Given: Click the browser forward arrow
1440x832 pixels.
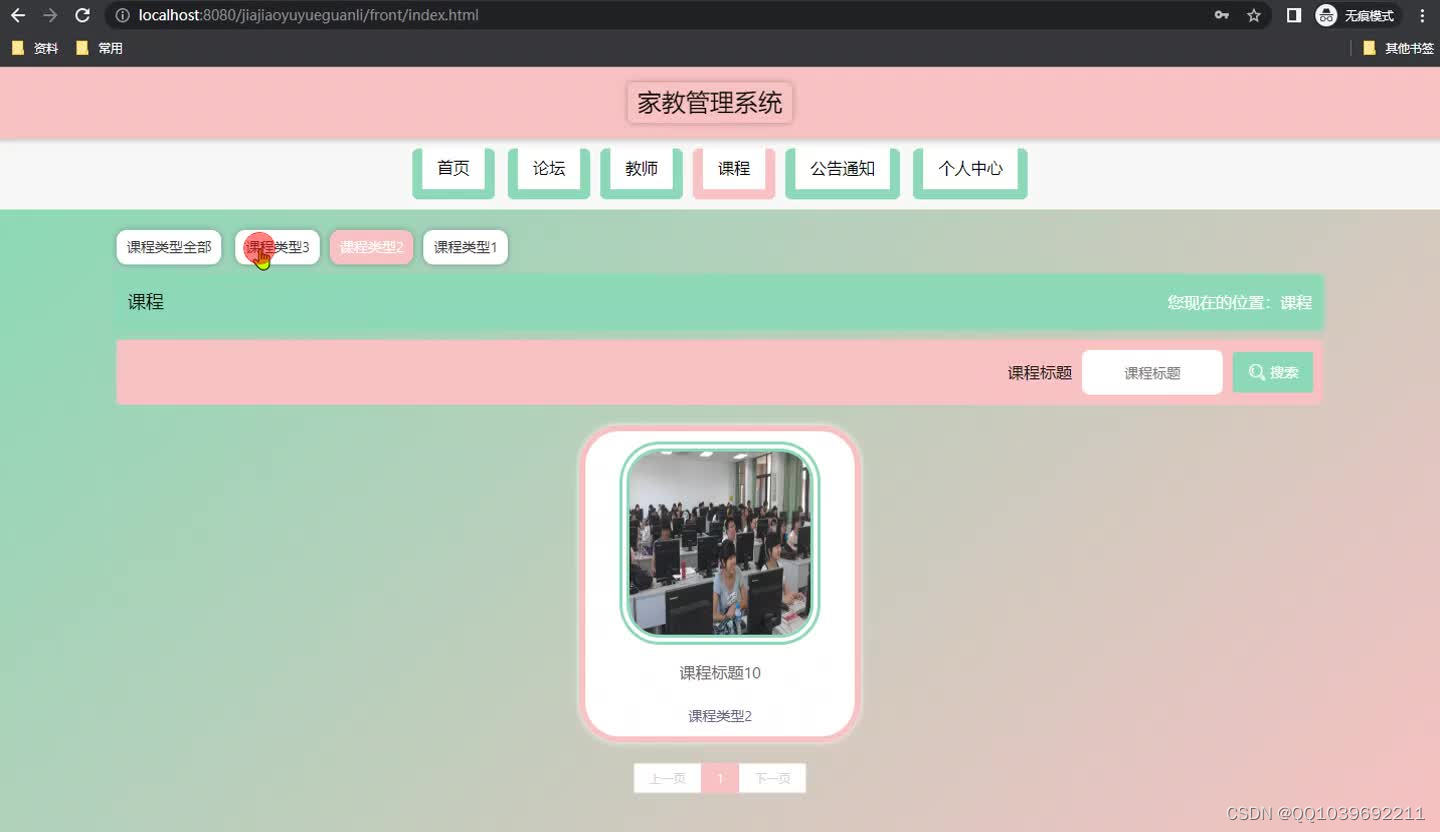Looking at the screenshot, I should (49, 15).
